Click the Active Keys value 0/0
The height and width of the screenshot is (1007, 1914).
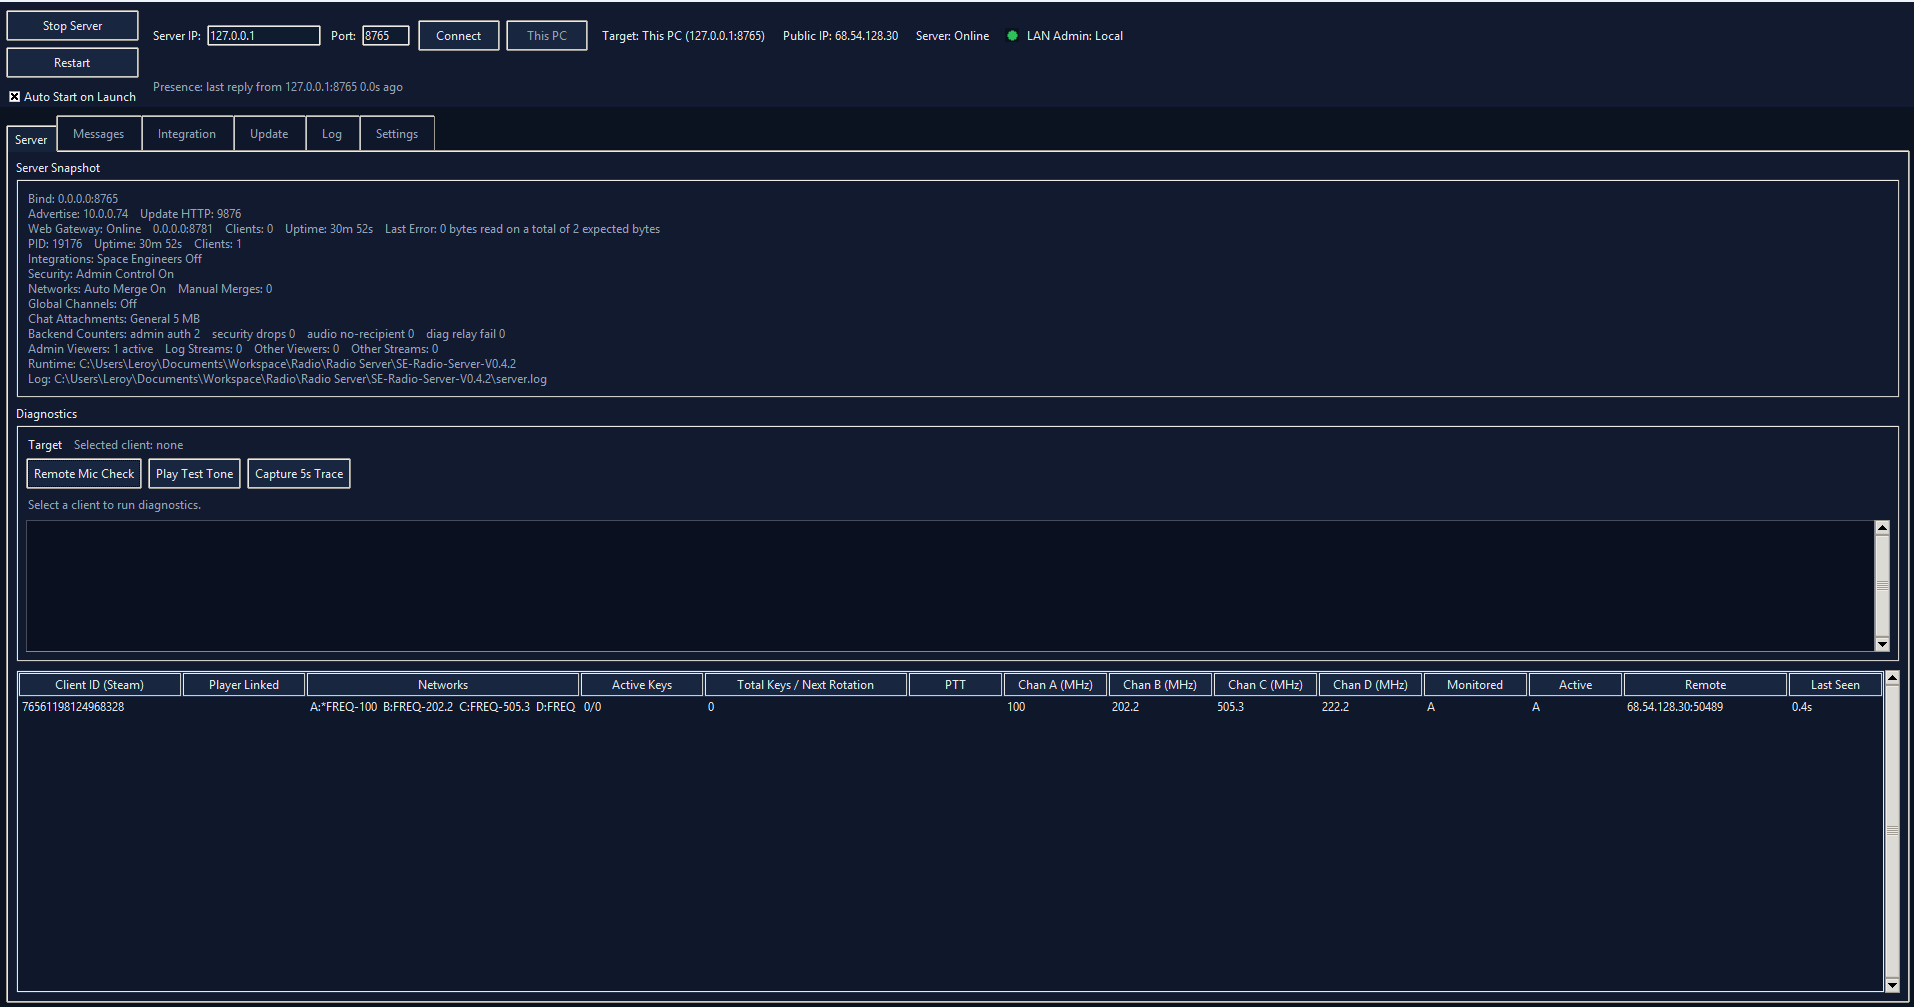(593, 707)
